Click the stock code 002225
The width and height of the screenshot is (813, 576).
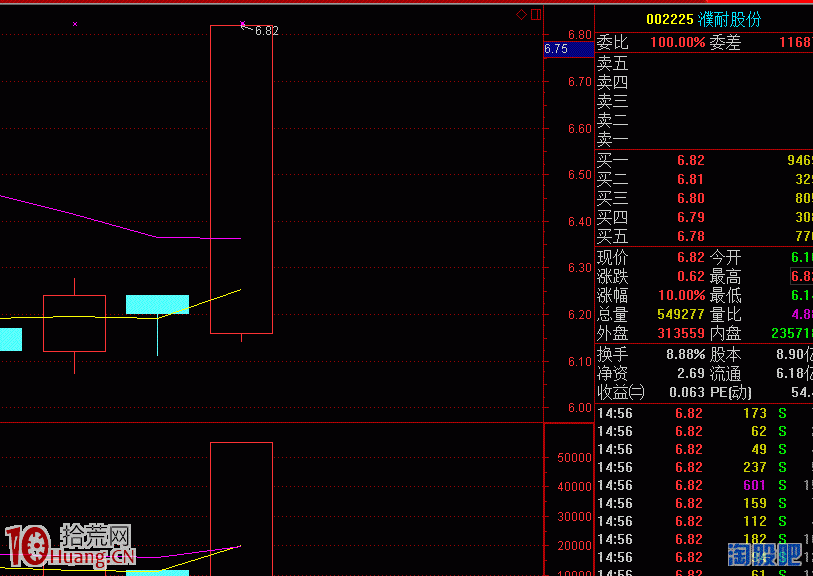click(669, 19)
